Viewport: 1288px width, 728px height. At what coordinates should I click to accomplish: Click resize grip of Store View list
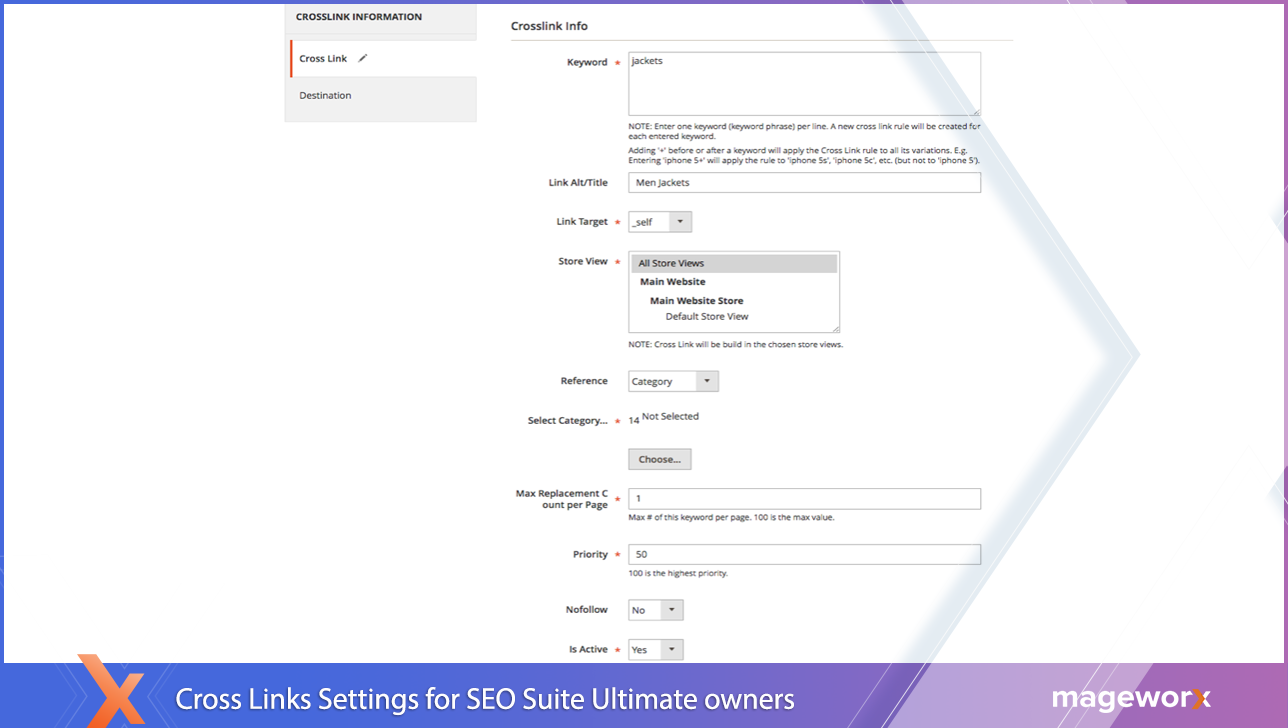coord(835,328)
